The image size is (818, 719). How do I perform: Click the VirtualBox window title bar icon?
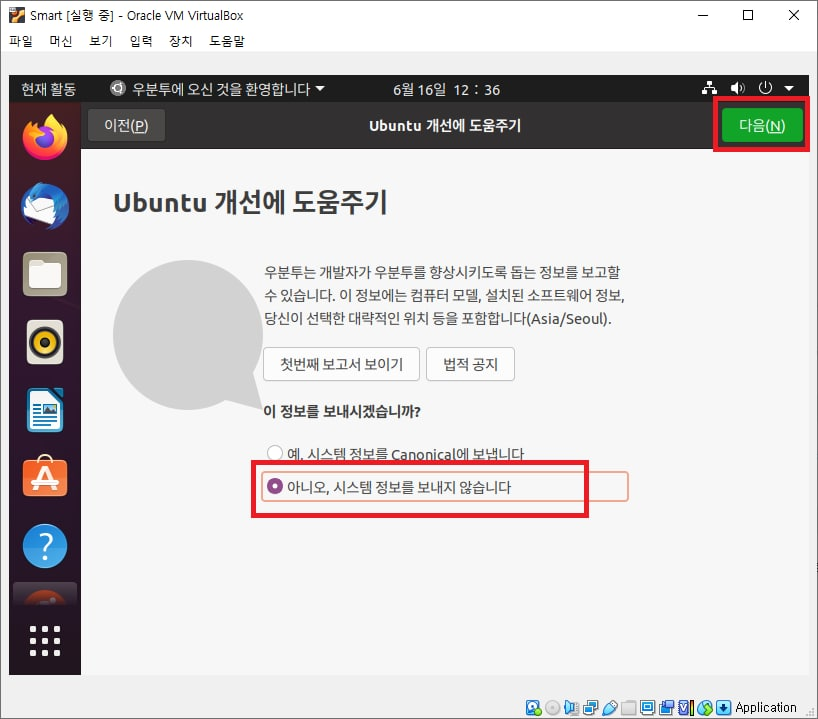[x=17, y=15]
